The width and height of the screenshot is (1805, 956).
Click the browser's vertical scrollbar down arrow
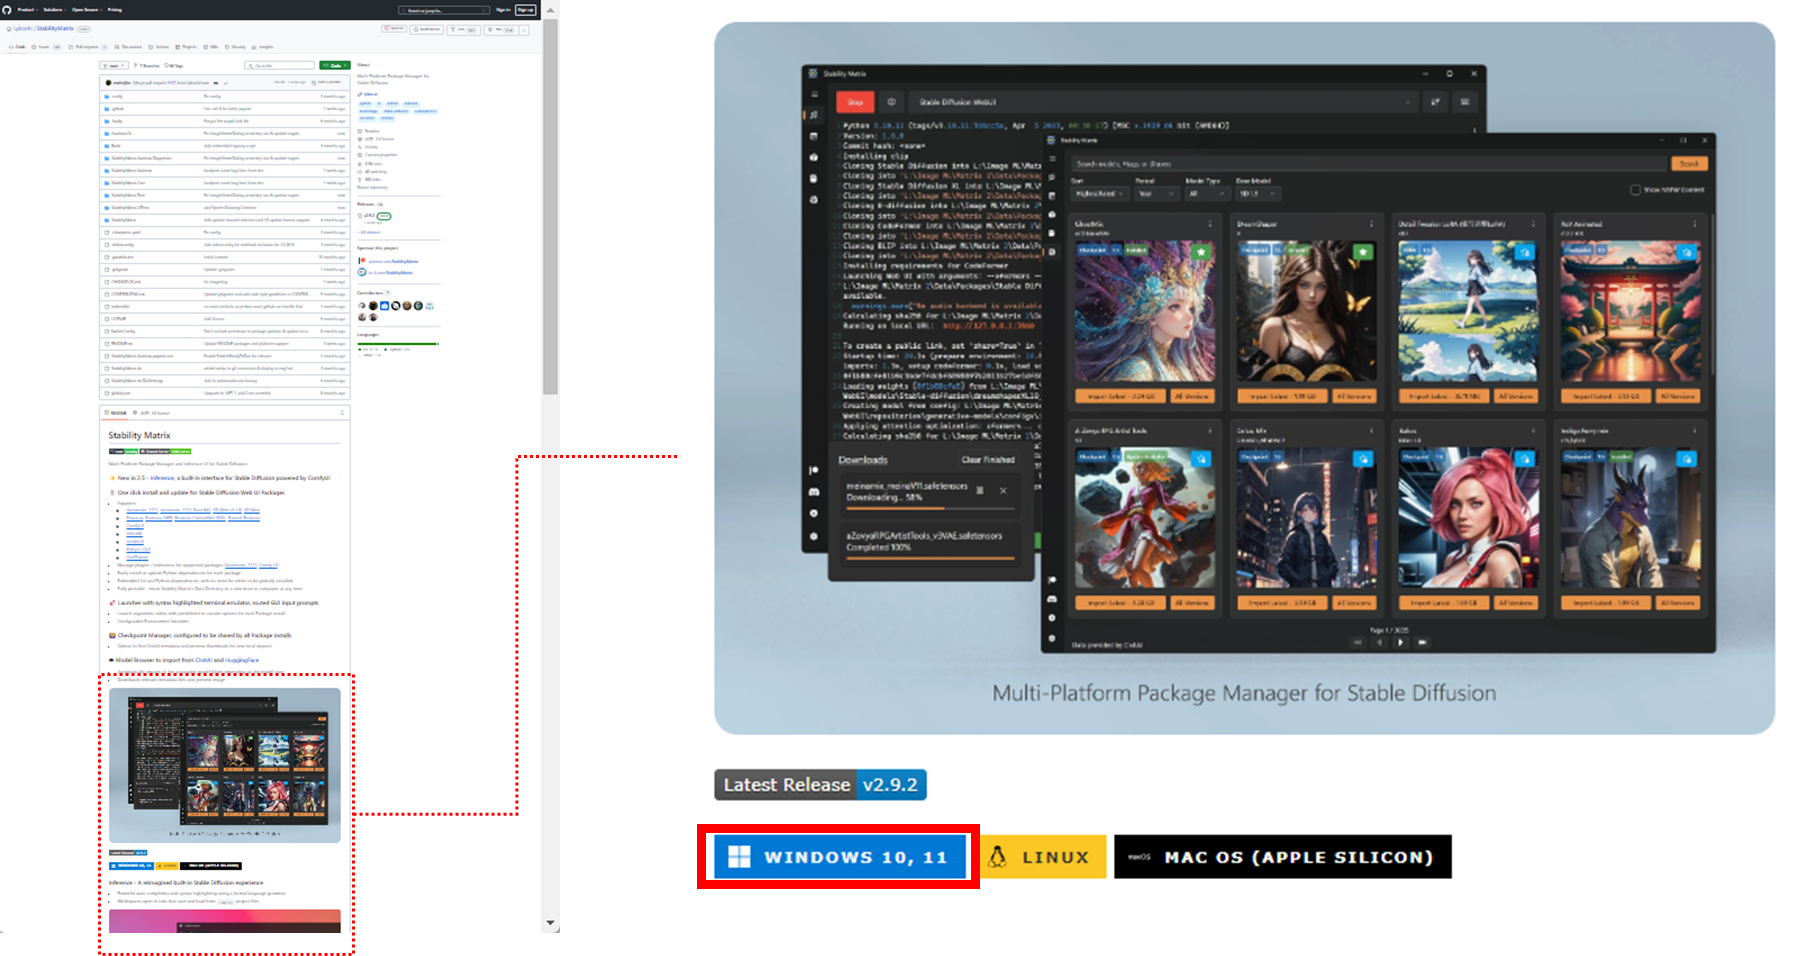(550, 923)
